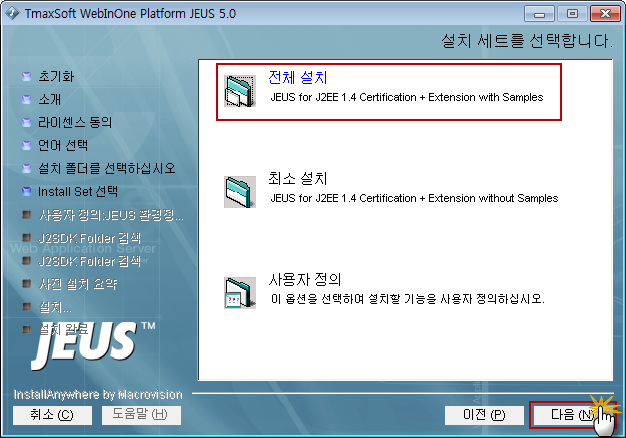Image resolution: width=626 pixels, height=438 pixels.
Task: Click 'Extension without Samples' description
Action: point(493,198)
